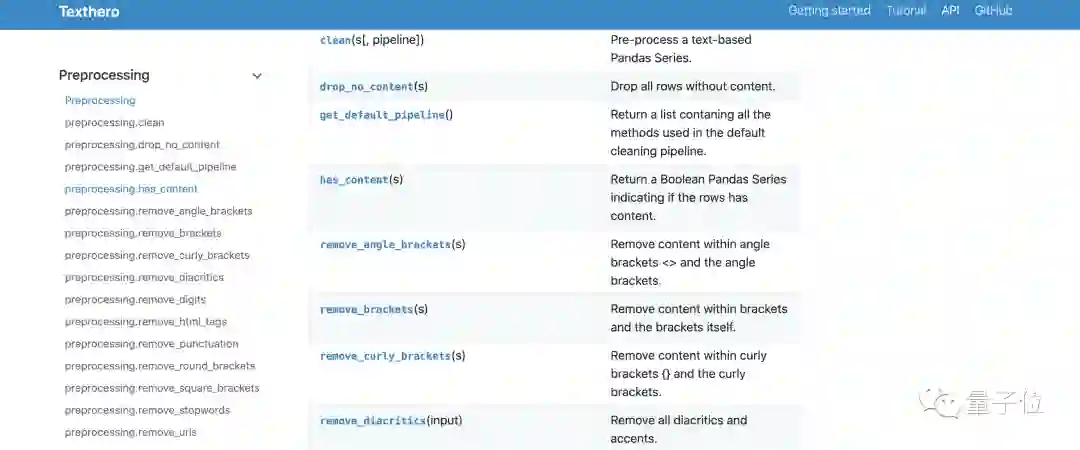Click remove_curly_brackets function link in table
The image size is (1080, 450).
coord(385,356)
